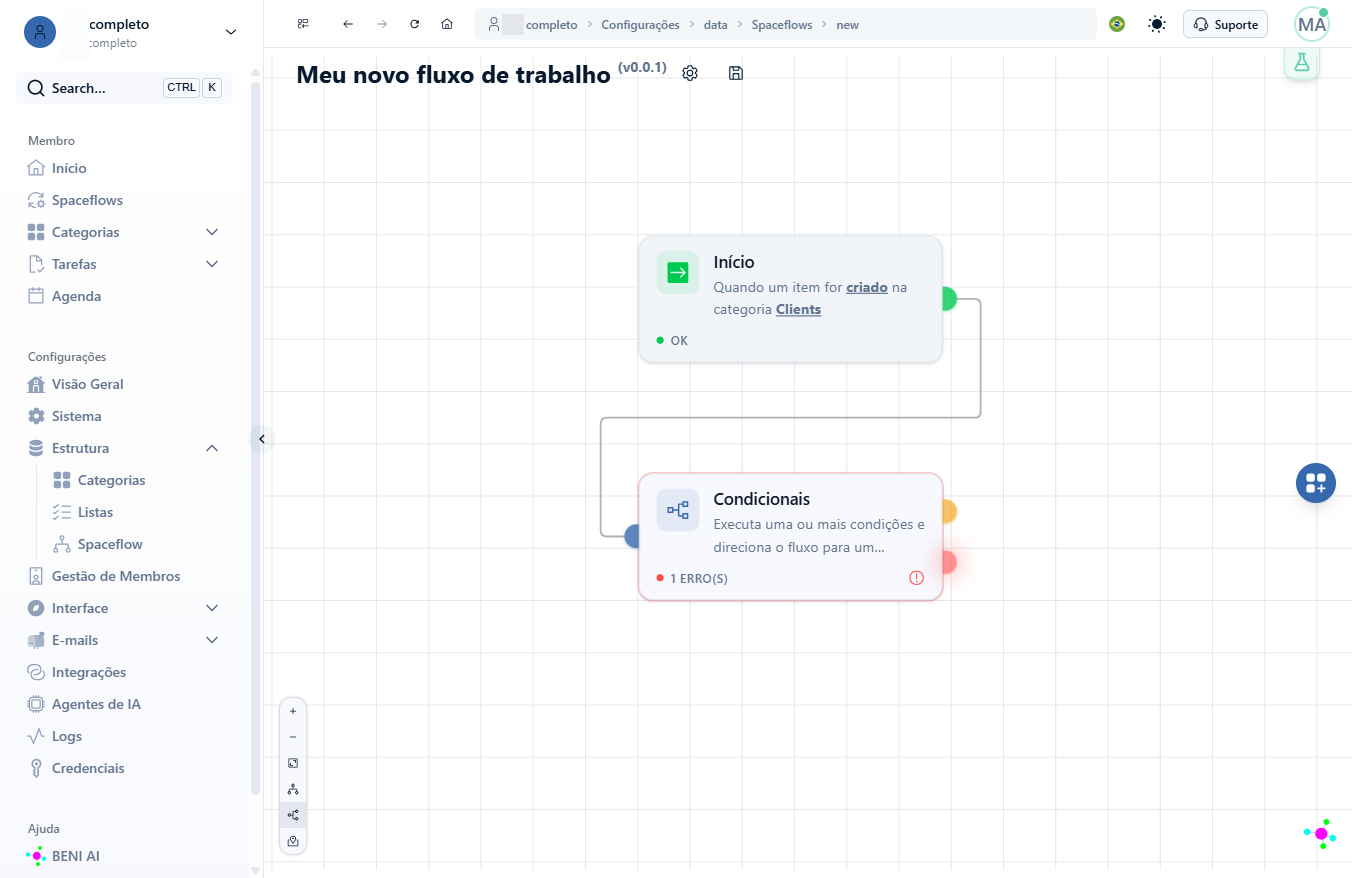
Task: Switch to horizontal flow layout
Action: 293,815
